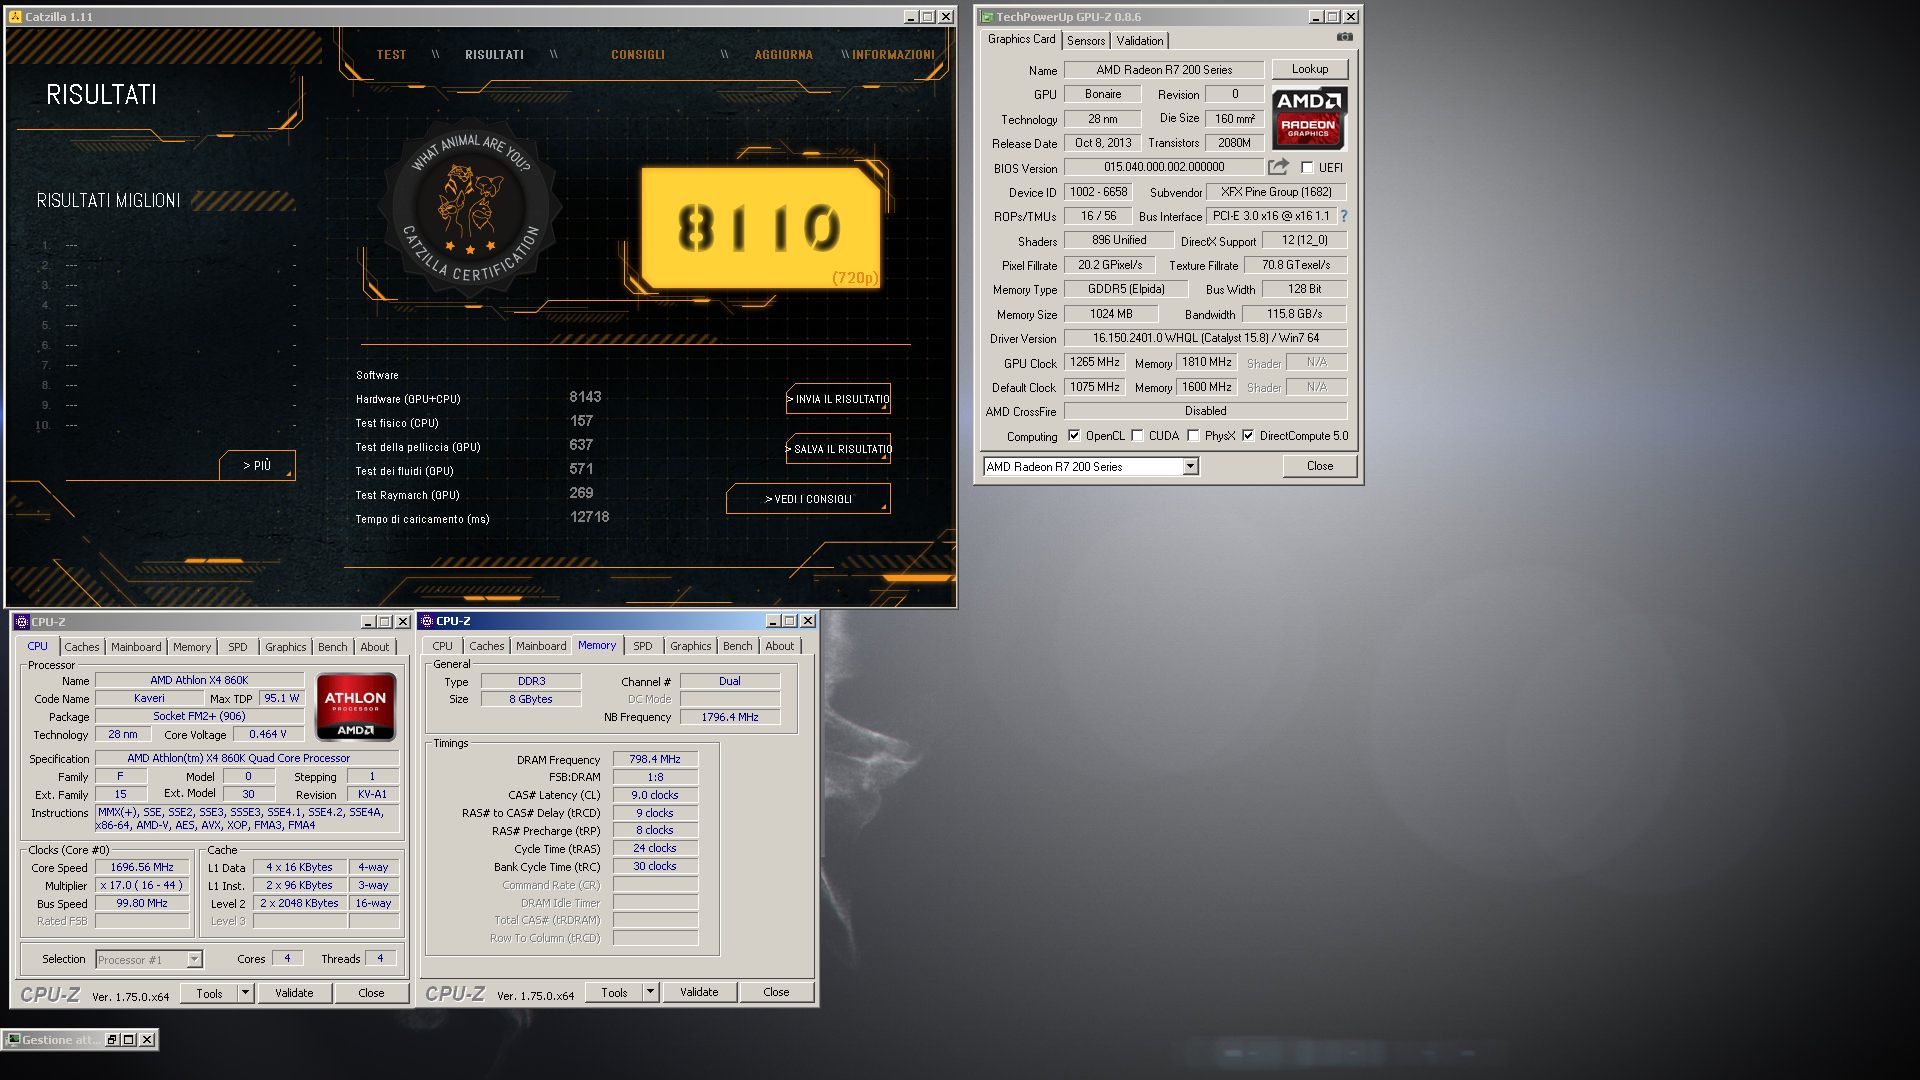Switch to the TEST tab in Catzilla

tap(391, 55)
